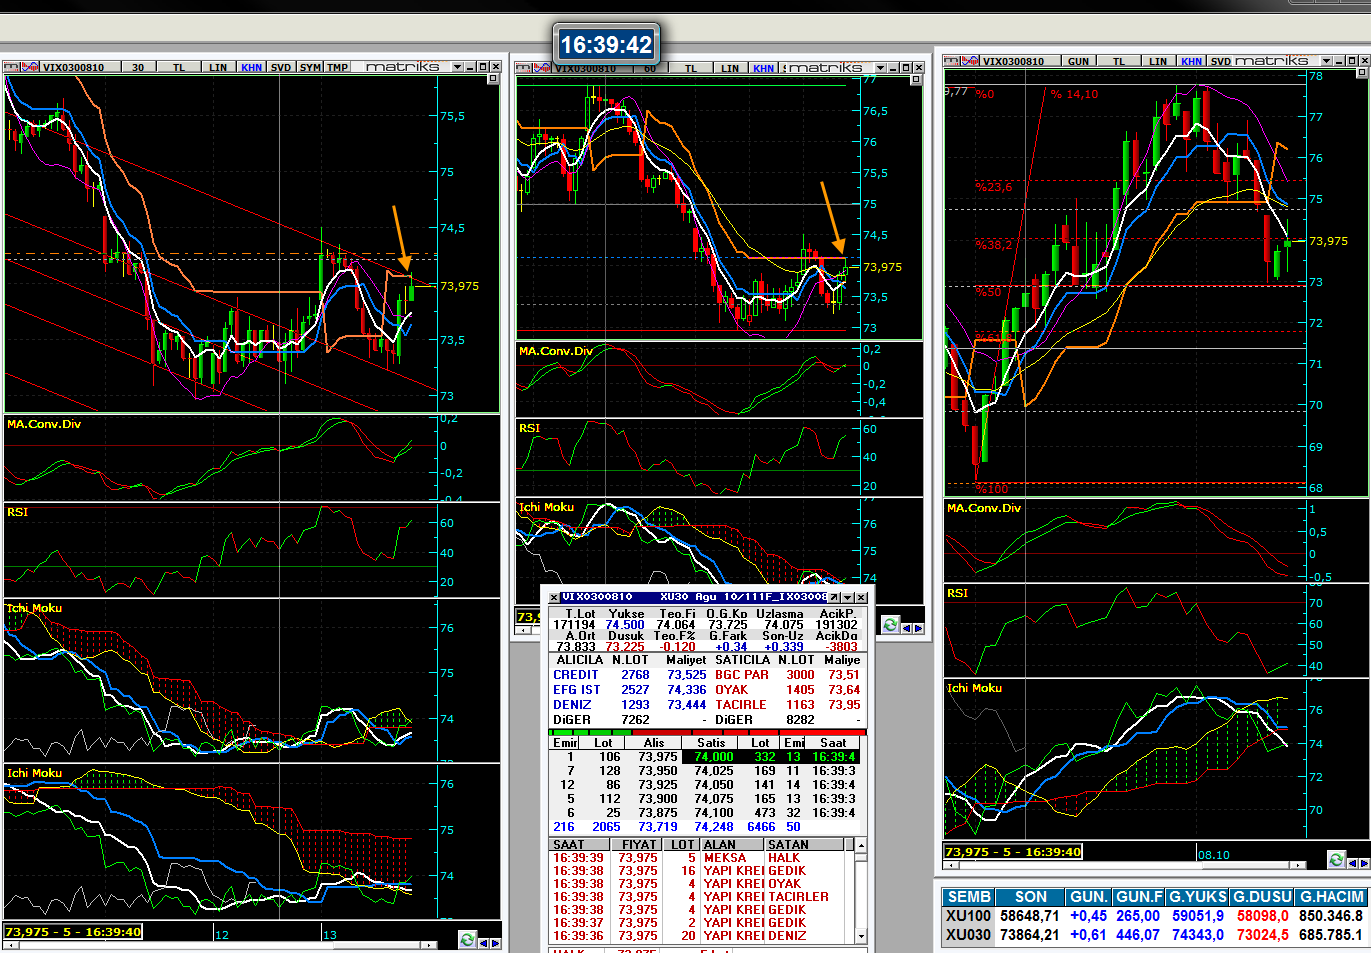This screenshot has height=953, width=1371.
Task: Select the 30 period tab on left chart
Action: point(137,67)
